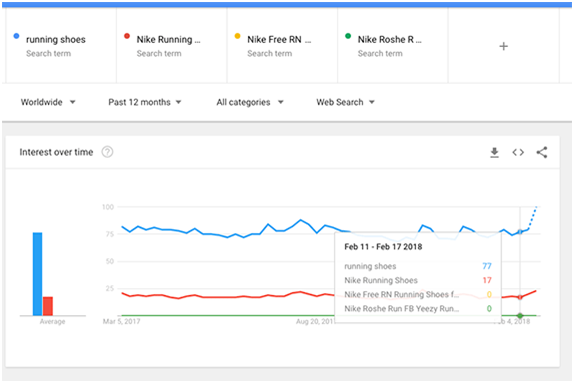574x383 pixels.
Task: Click the green dot beside Nike Roshe R
Action: 348,36
